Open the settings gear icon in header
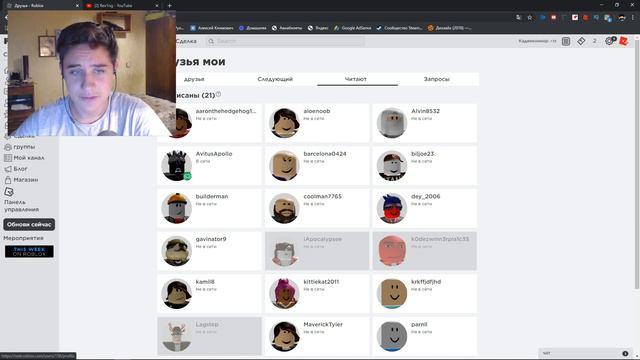Screen dimensions: 640x360 [610, 40]
